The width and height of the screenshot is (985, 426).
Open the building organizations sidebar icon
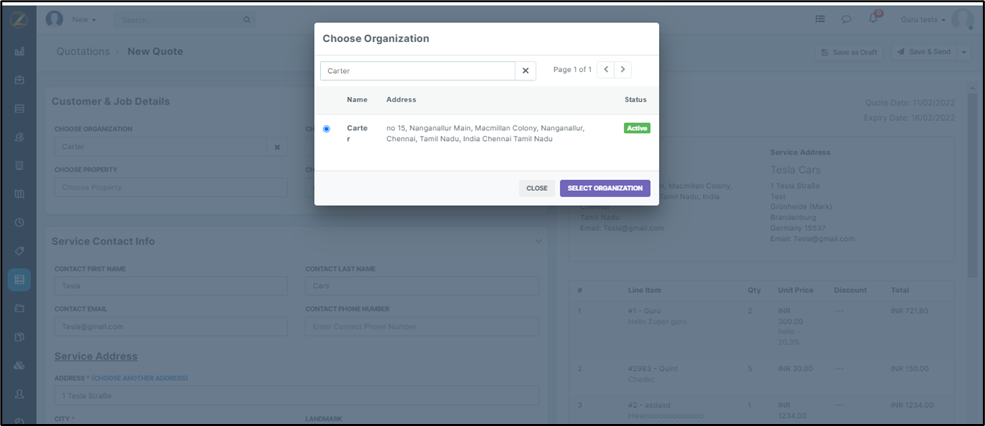19,165
